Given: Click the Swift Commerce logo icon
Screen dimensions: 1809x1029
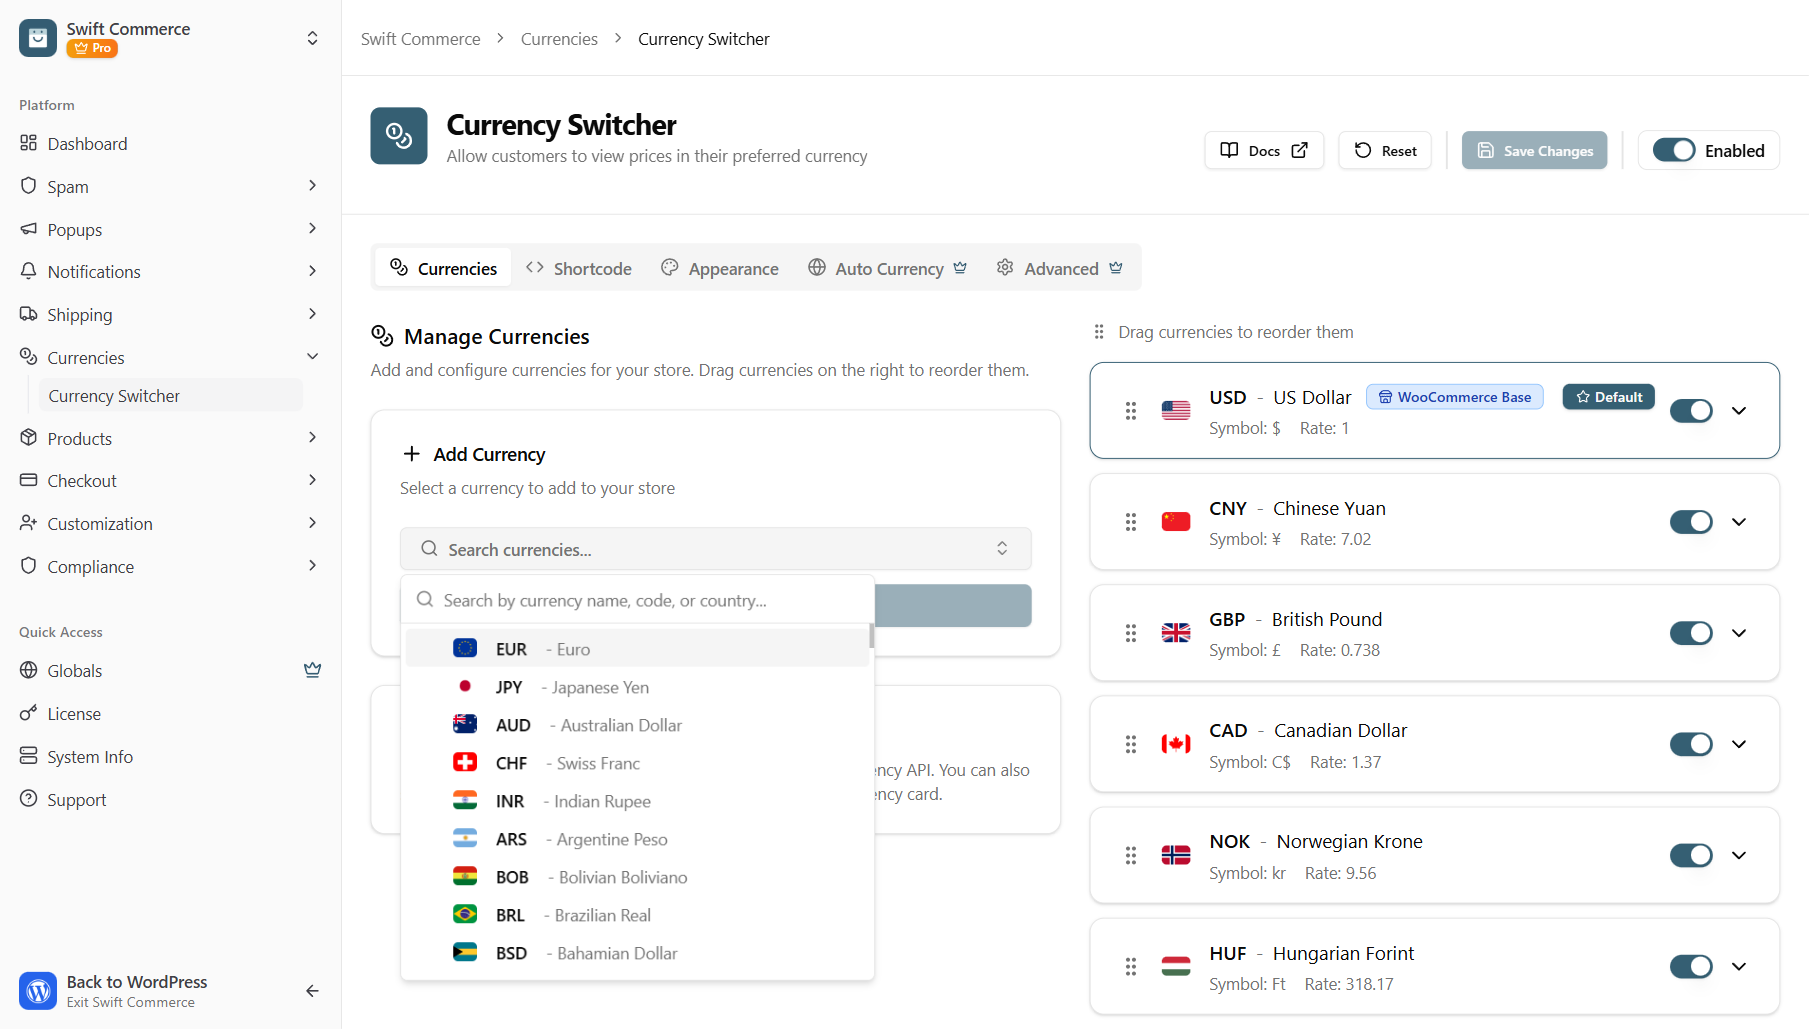Looking at the screenshot, I should (38, 38).
